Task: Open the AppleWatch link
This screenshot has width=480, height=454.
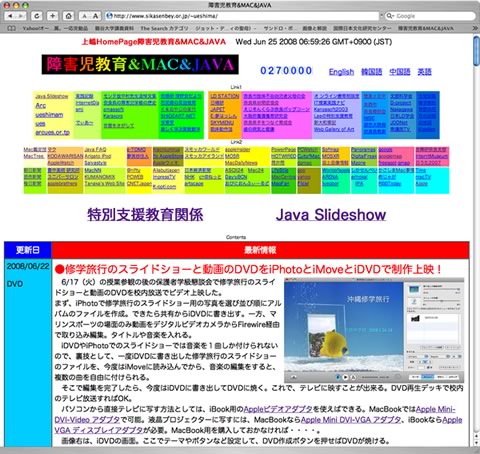Action: 60,163
